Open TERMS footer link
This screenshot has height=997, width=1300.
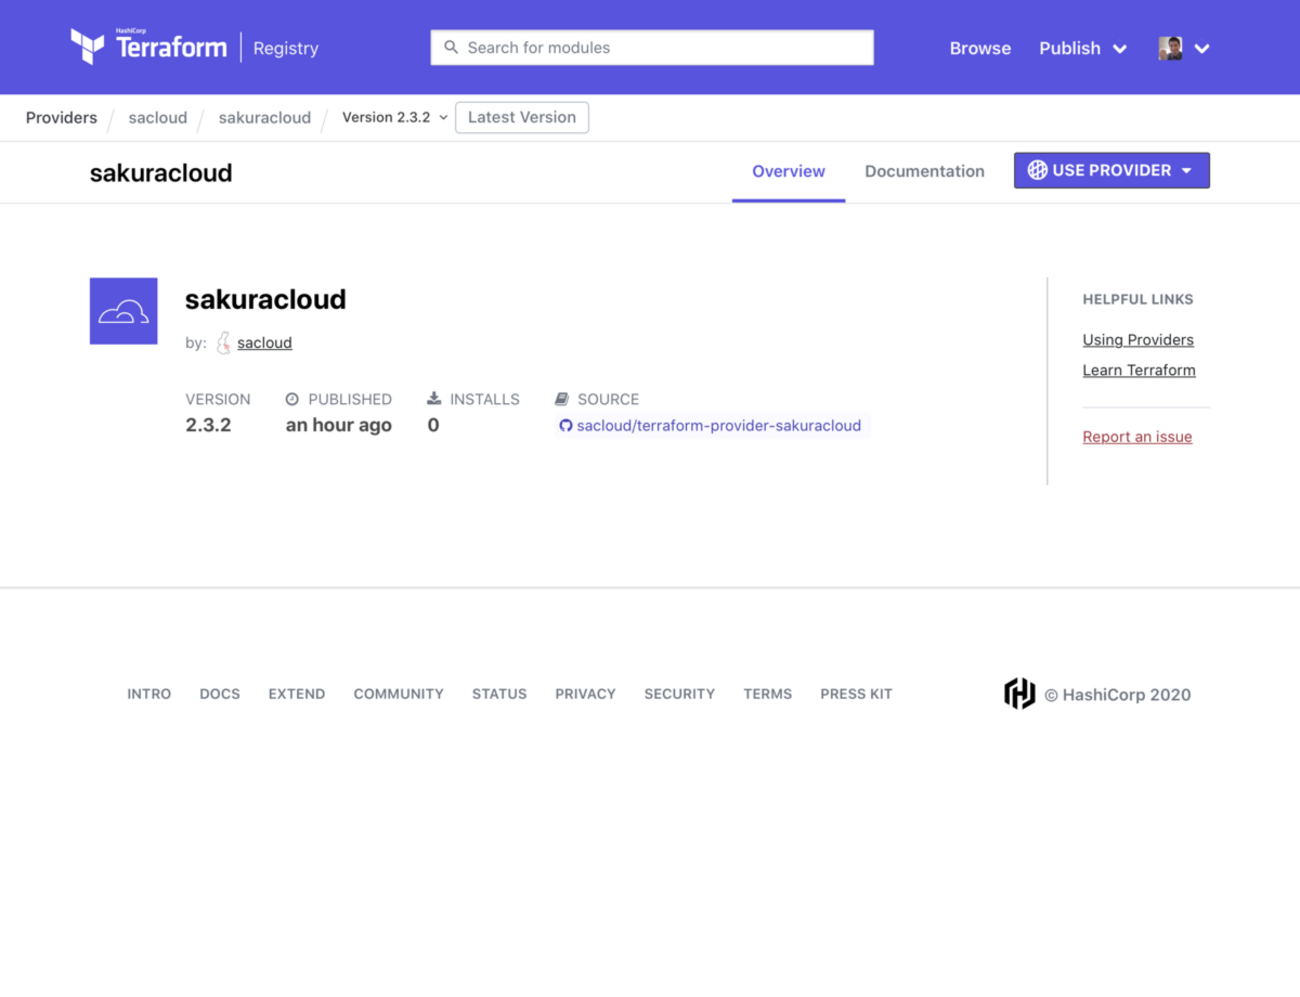tap(768, 694)
